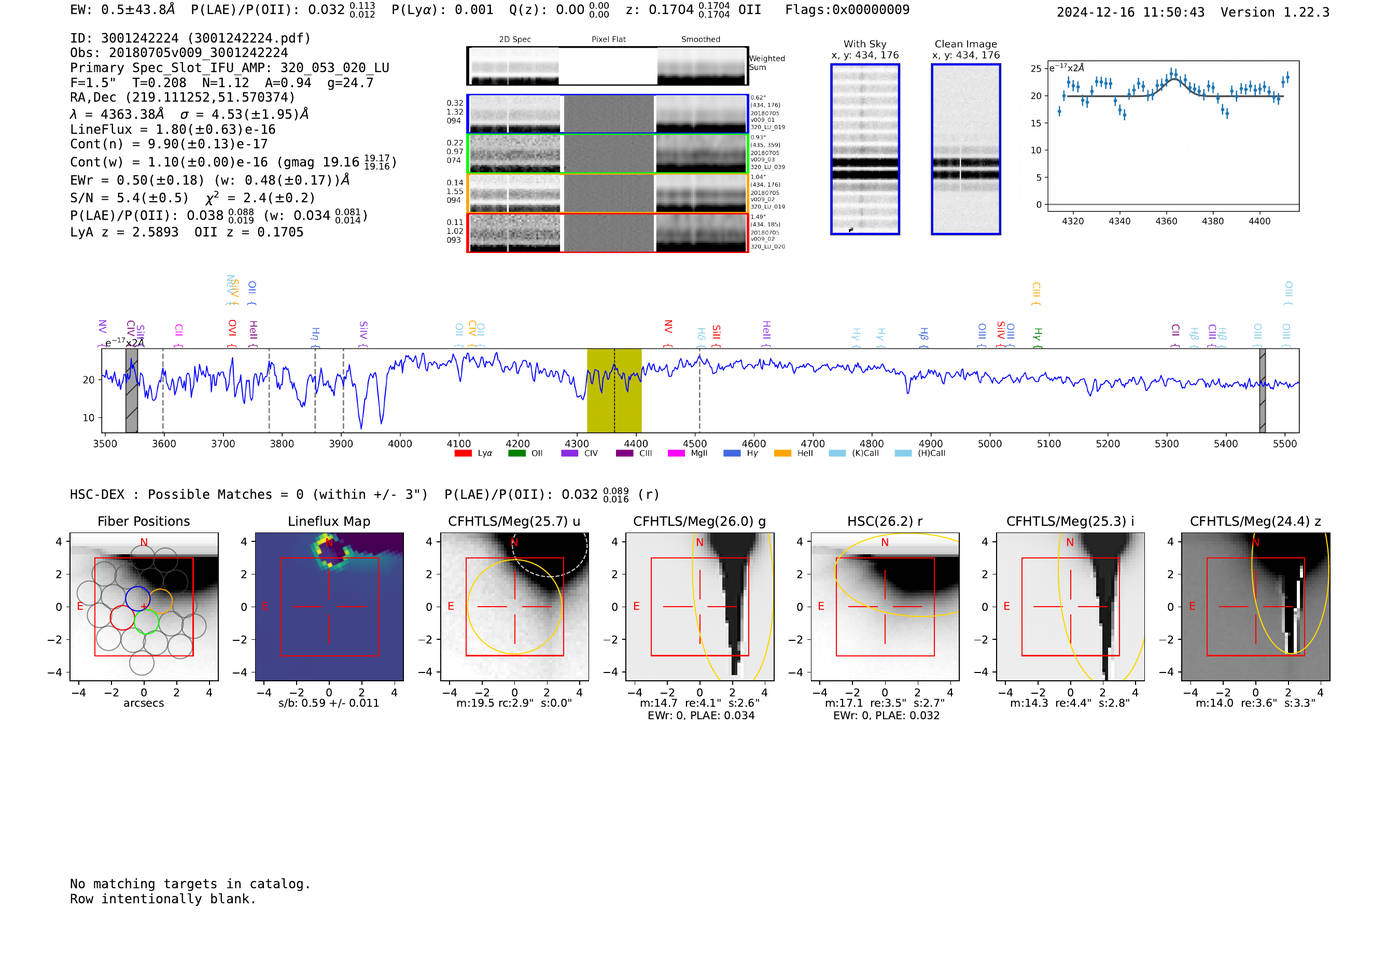Click the magenta MgII legend swatch
Image resolution: width=1400 pixels, height=953 pixels.
coord(677,453)
